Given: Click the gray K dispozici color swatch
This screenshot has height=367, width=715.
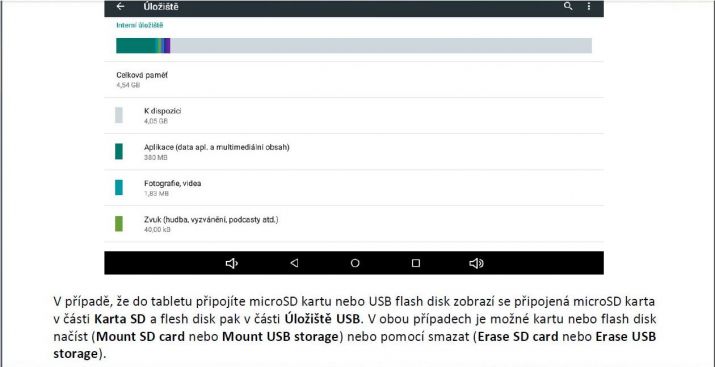Looking at the screenshot, I should coord(119,115).
